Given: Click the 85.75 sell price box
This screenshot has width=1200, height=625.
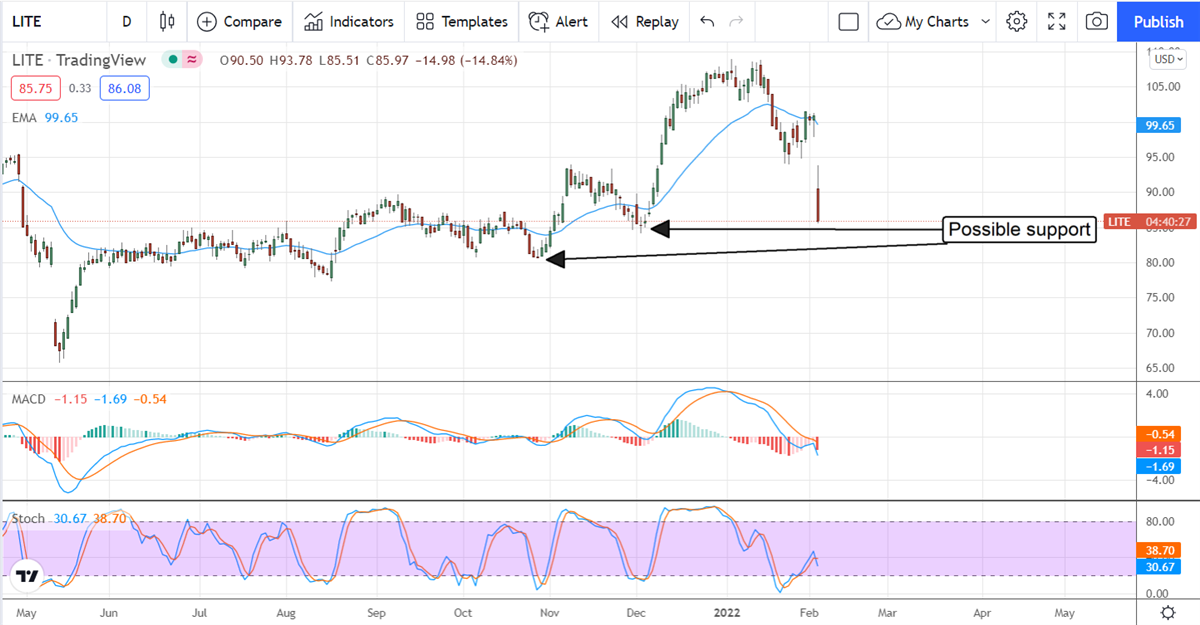Looking at the screenshot, I should click(35, 88).
